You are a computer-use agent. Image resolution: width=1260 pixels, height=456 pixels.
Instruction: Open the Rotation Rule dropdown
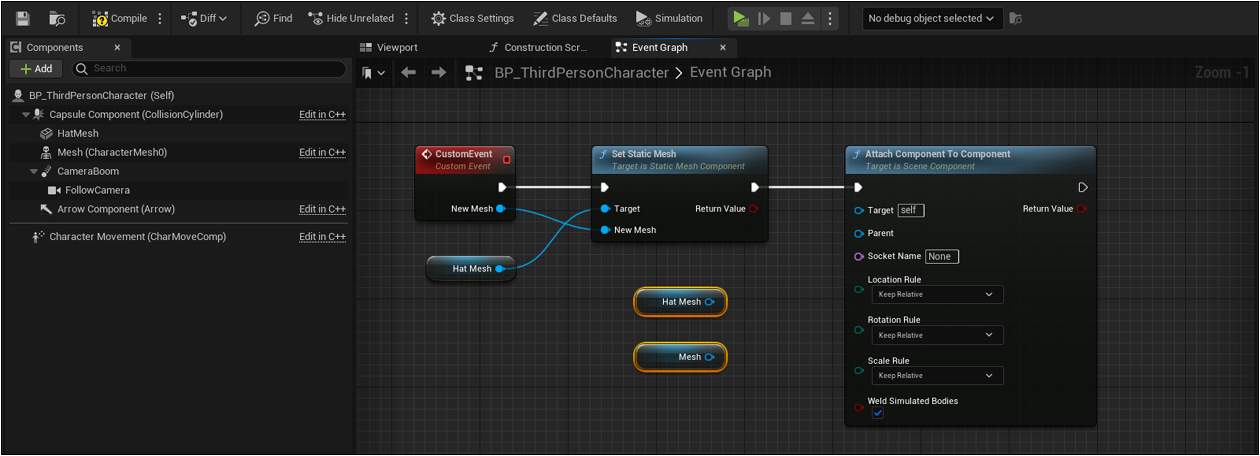[936, 335]
